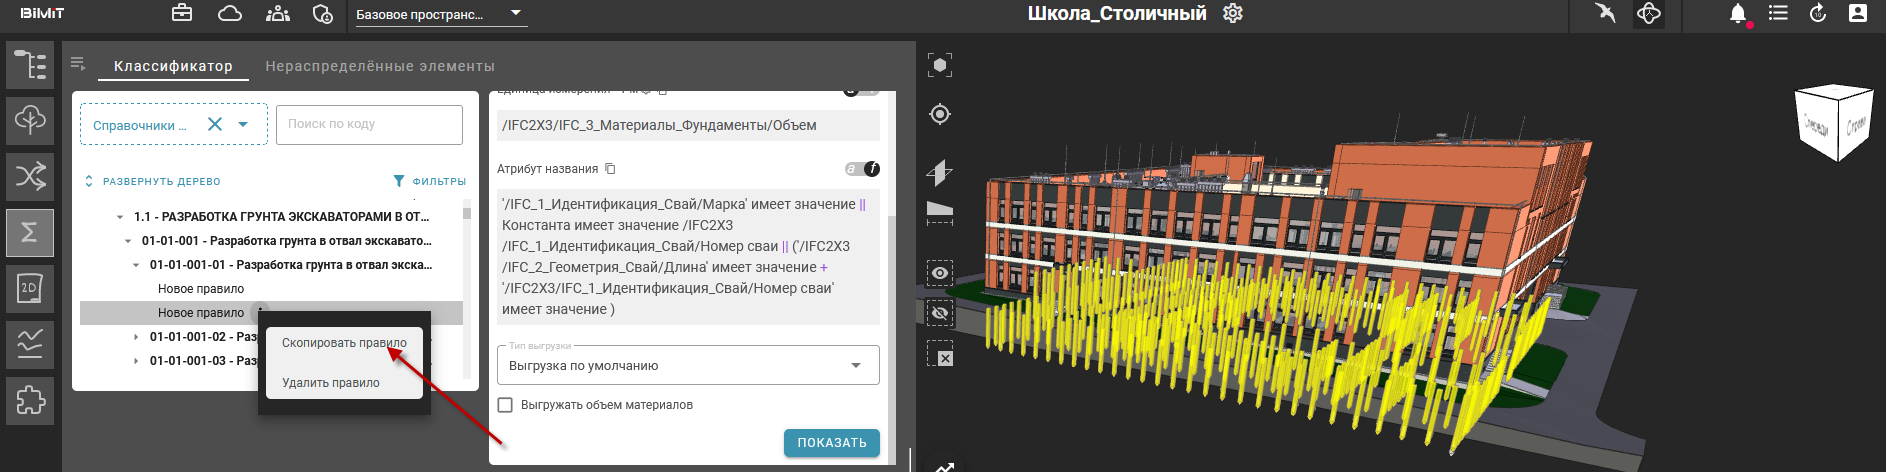This screenshot has width=1886, height=472.
Task: Clear the Справочники selection with X
Action: tap(215, 124)
